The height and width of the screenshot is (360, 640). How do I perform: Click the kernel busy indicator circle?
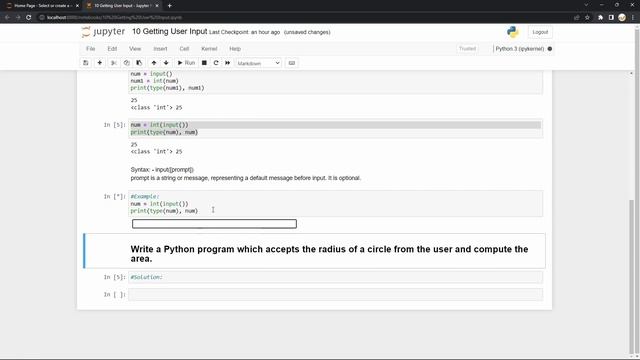click(550, 49)
